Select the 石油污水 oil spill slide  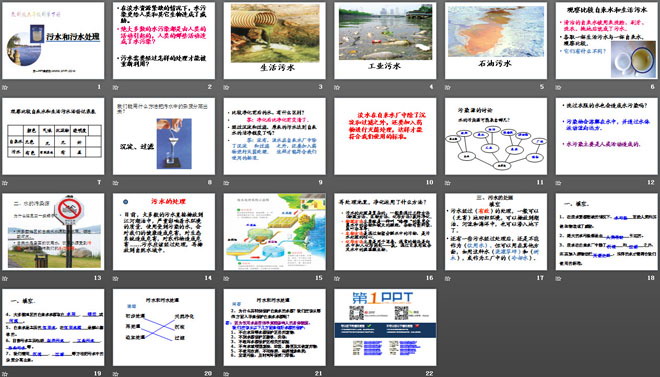(x=496, y=40)
